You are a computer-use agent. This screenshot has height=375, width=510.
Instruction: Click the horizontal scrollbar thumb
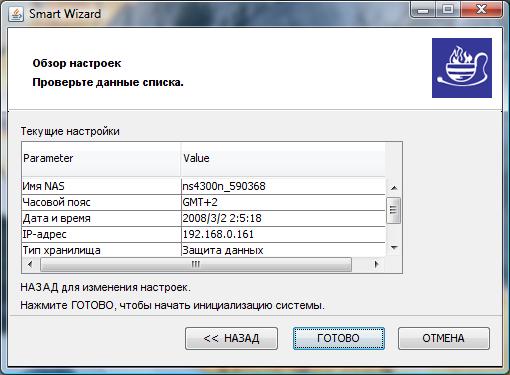click(196, 264)
